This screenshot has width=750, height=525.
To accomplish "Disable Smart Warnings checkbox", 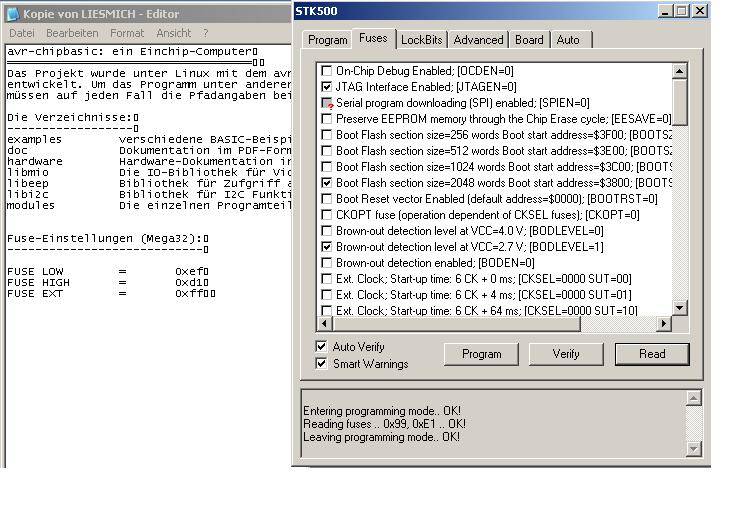I will [x=321, y=364].
